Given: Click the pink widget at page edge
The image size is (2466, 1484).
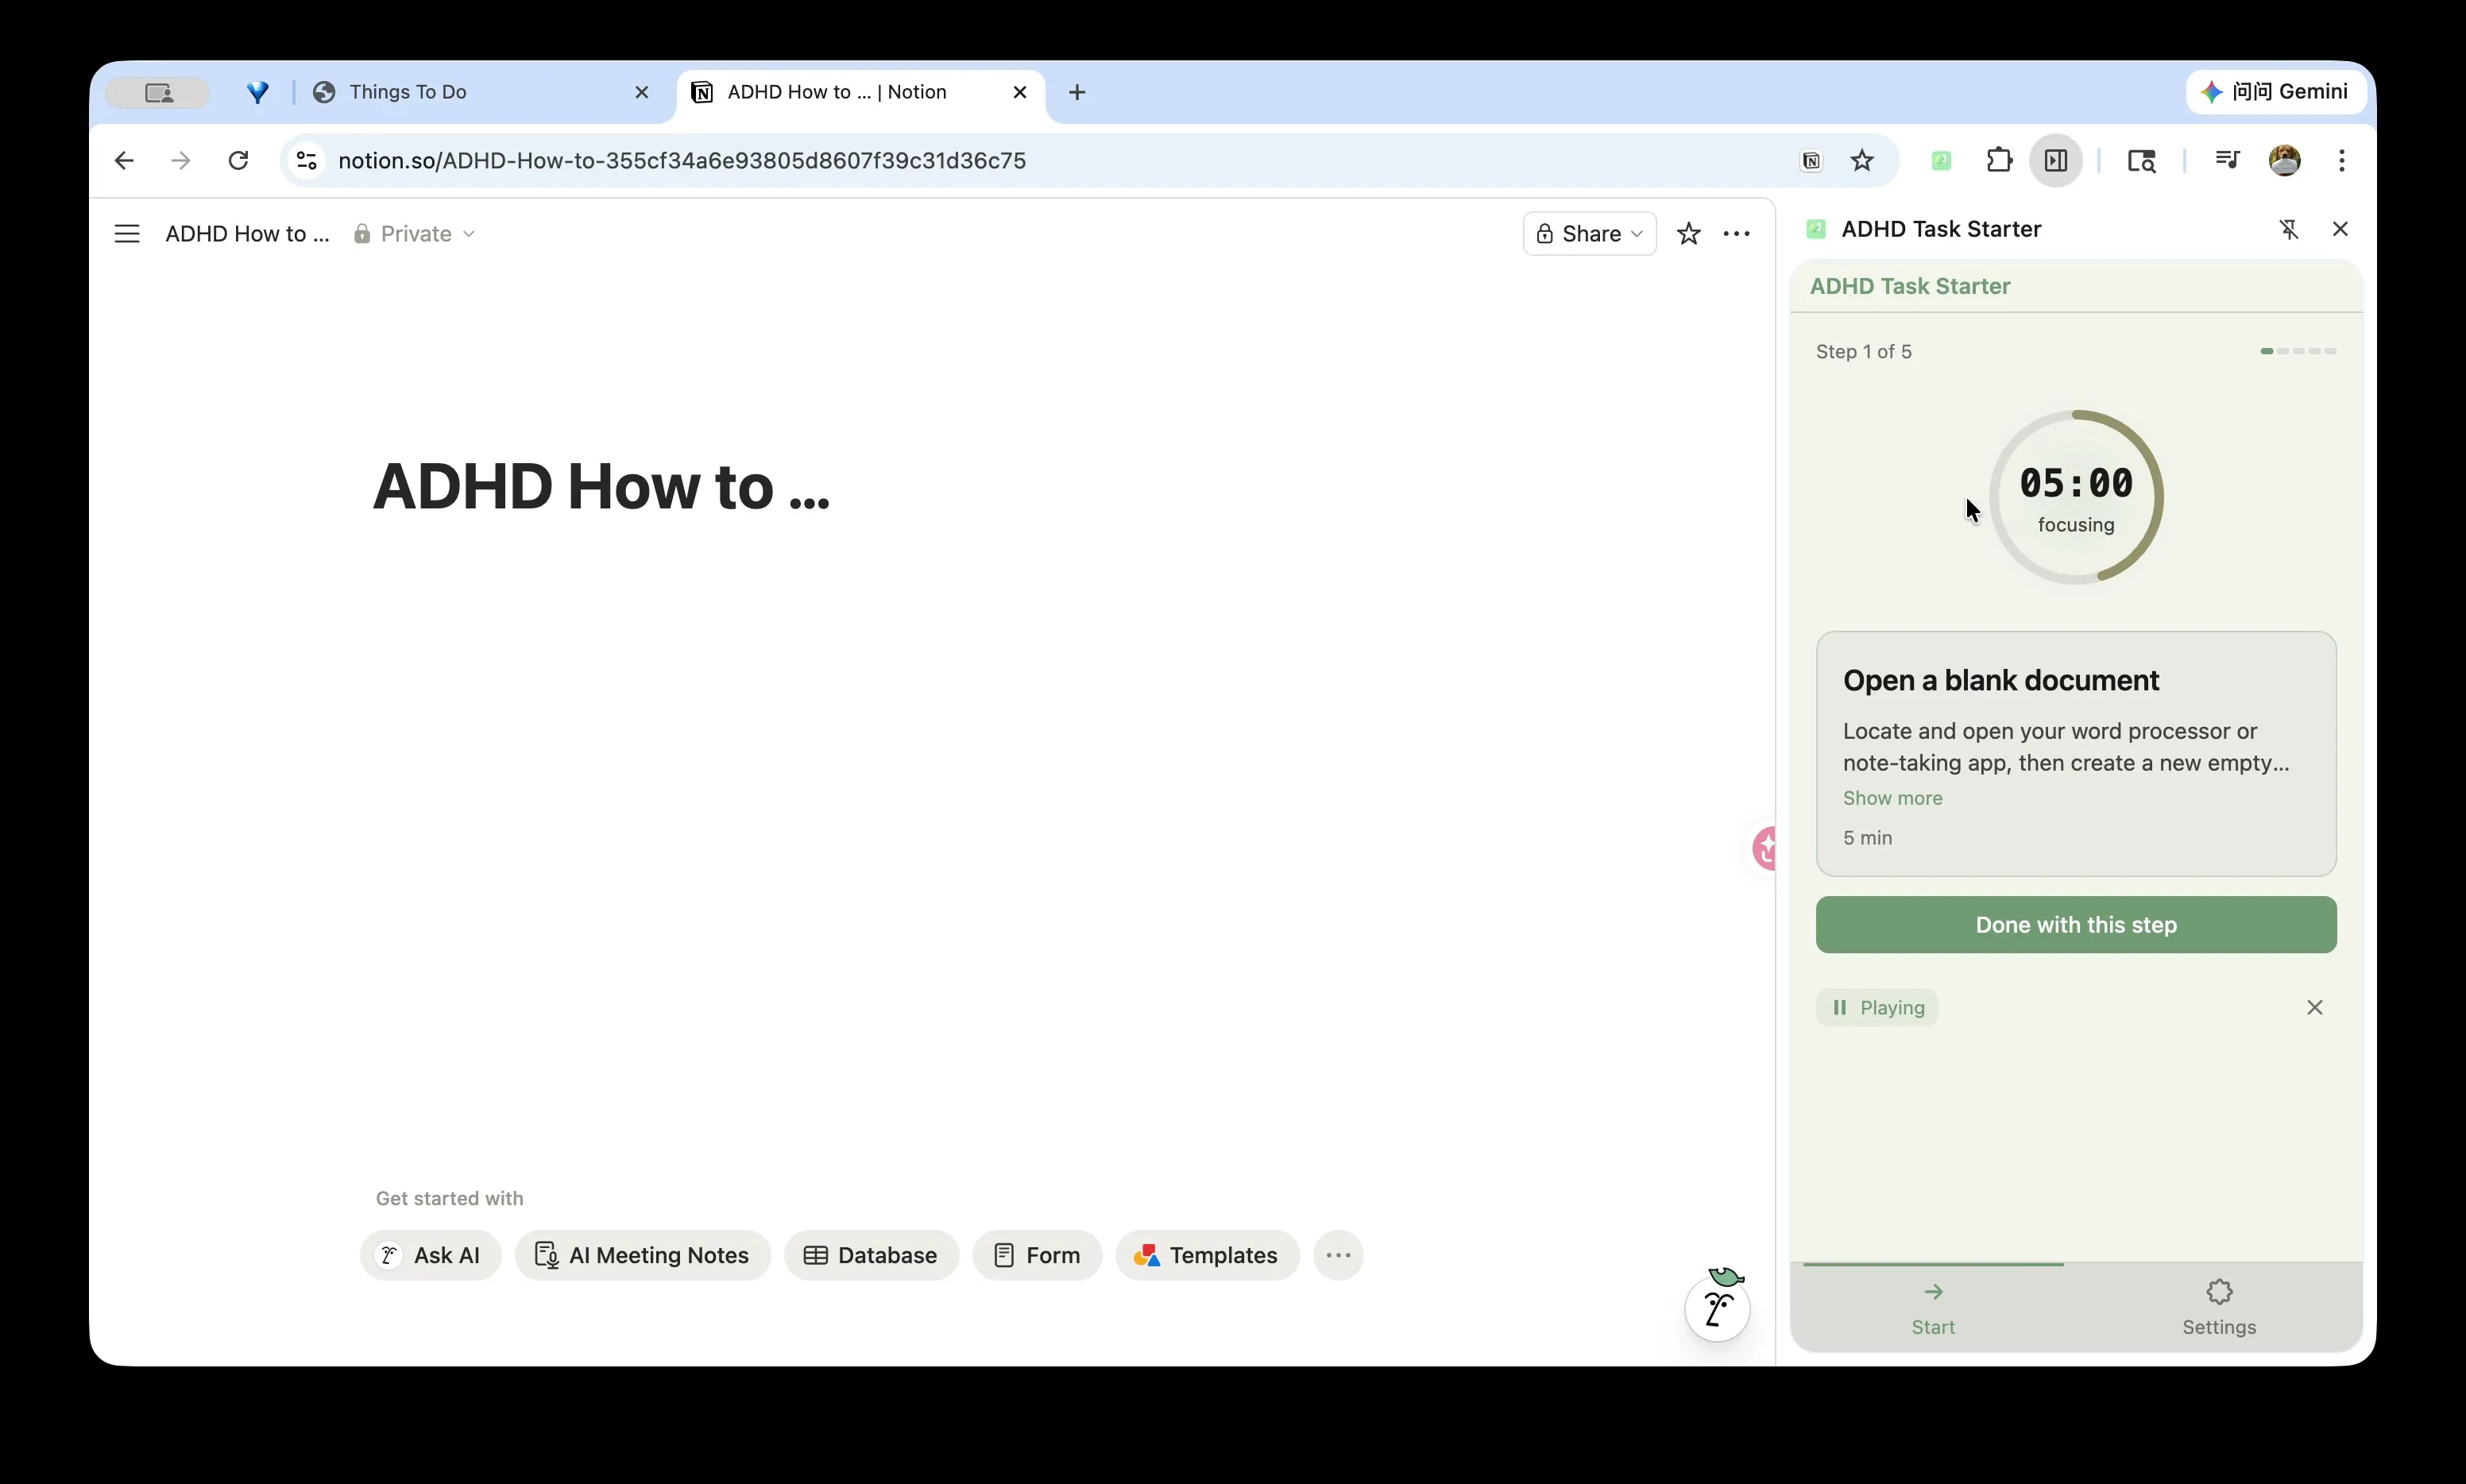Looking at the screenshot, I should pyautogui.click(x=1764, y=849).
